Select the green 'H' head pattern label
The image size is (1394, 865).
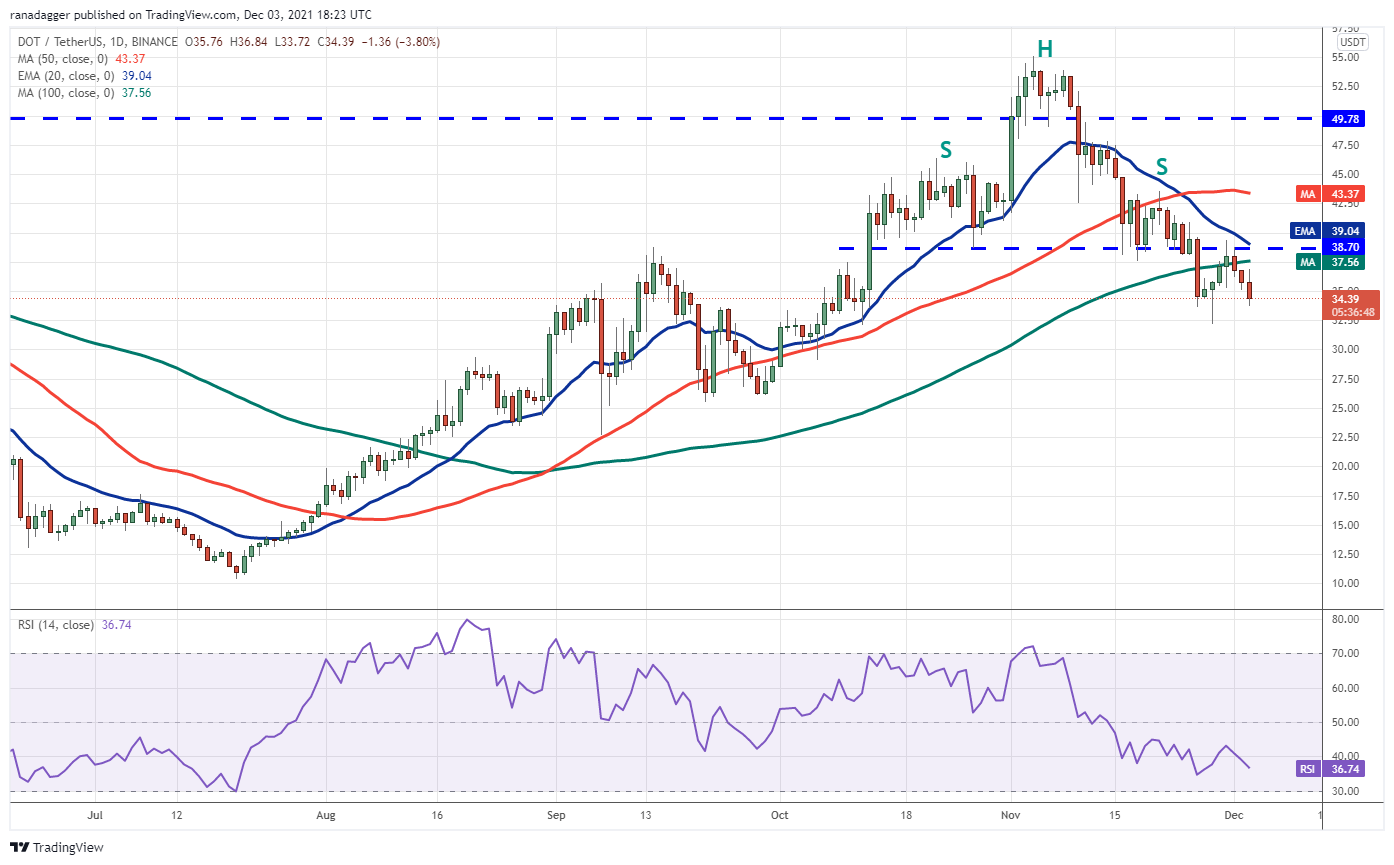coord(1044,48)
